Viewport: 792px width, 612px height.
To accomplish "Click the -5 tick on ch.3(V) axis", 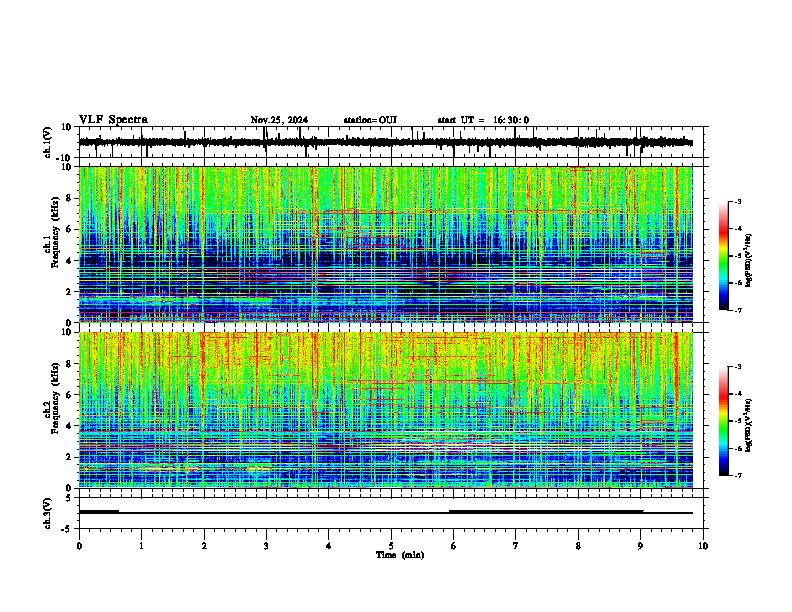I will [x=67, y=529].
